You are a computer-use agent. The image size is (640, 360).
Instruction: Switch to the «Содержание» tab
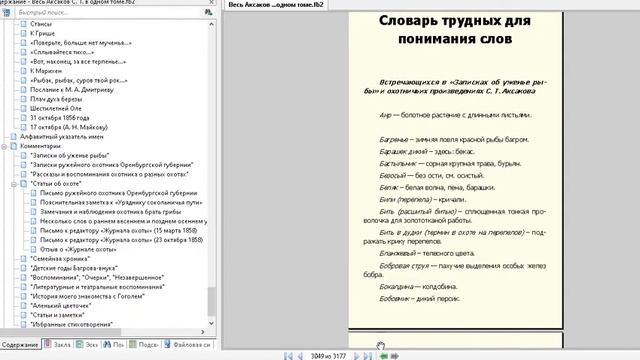point(20,345)
